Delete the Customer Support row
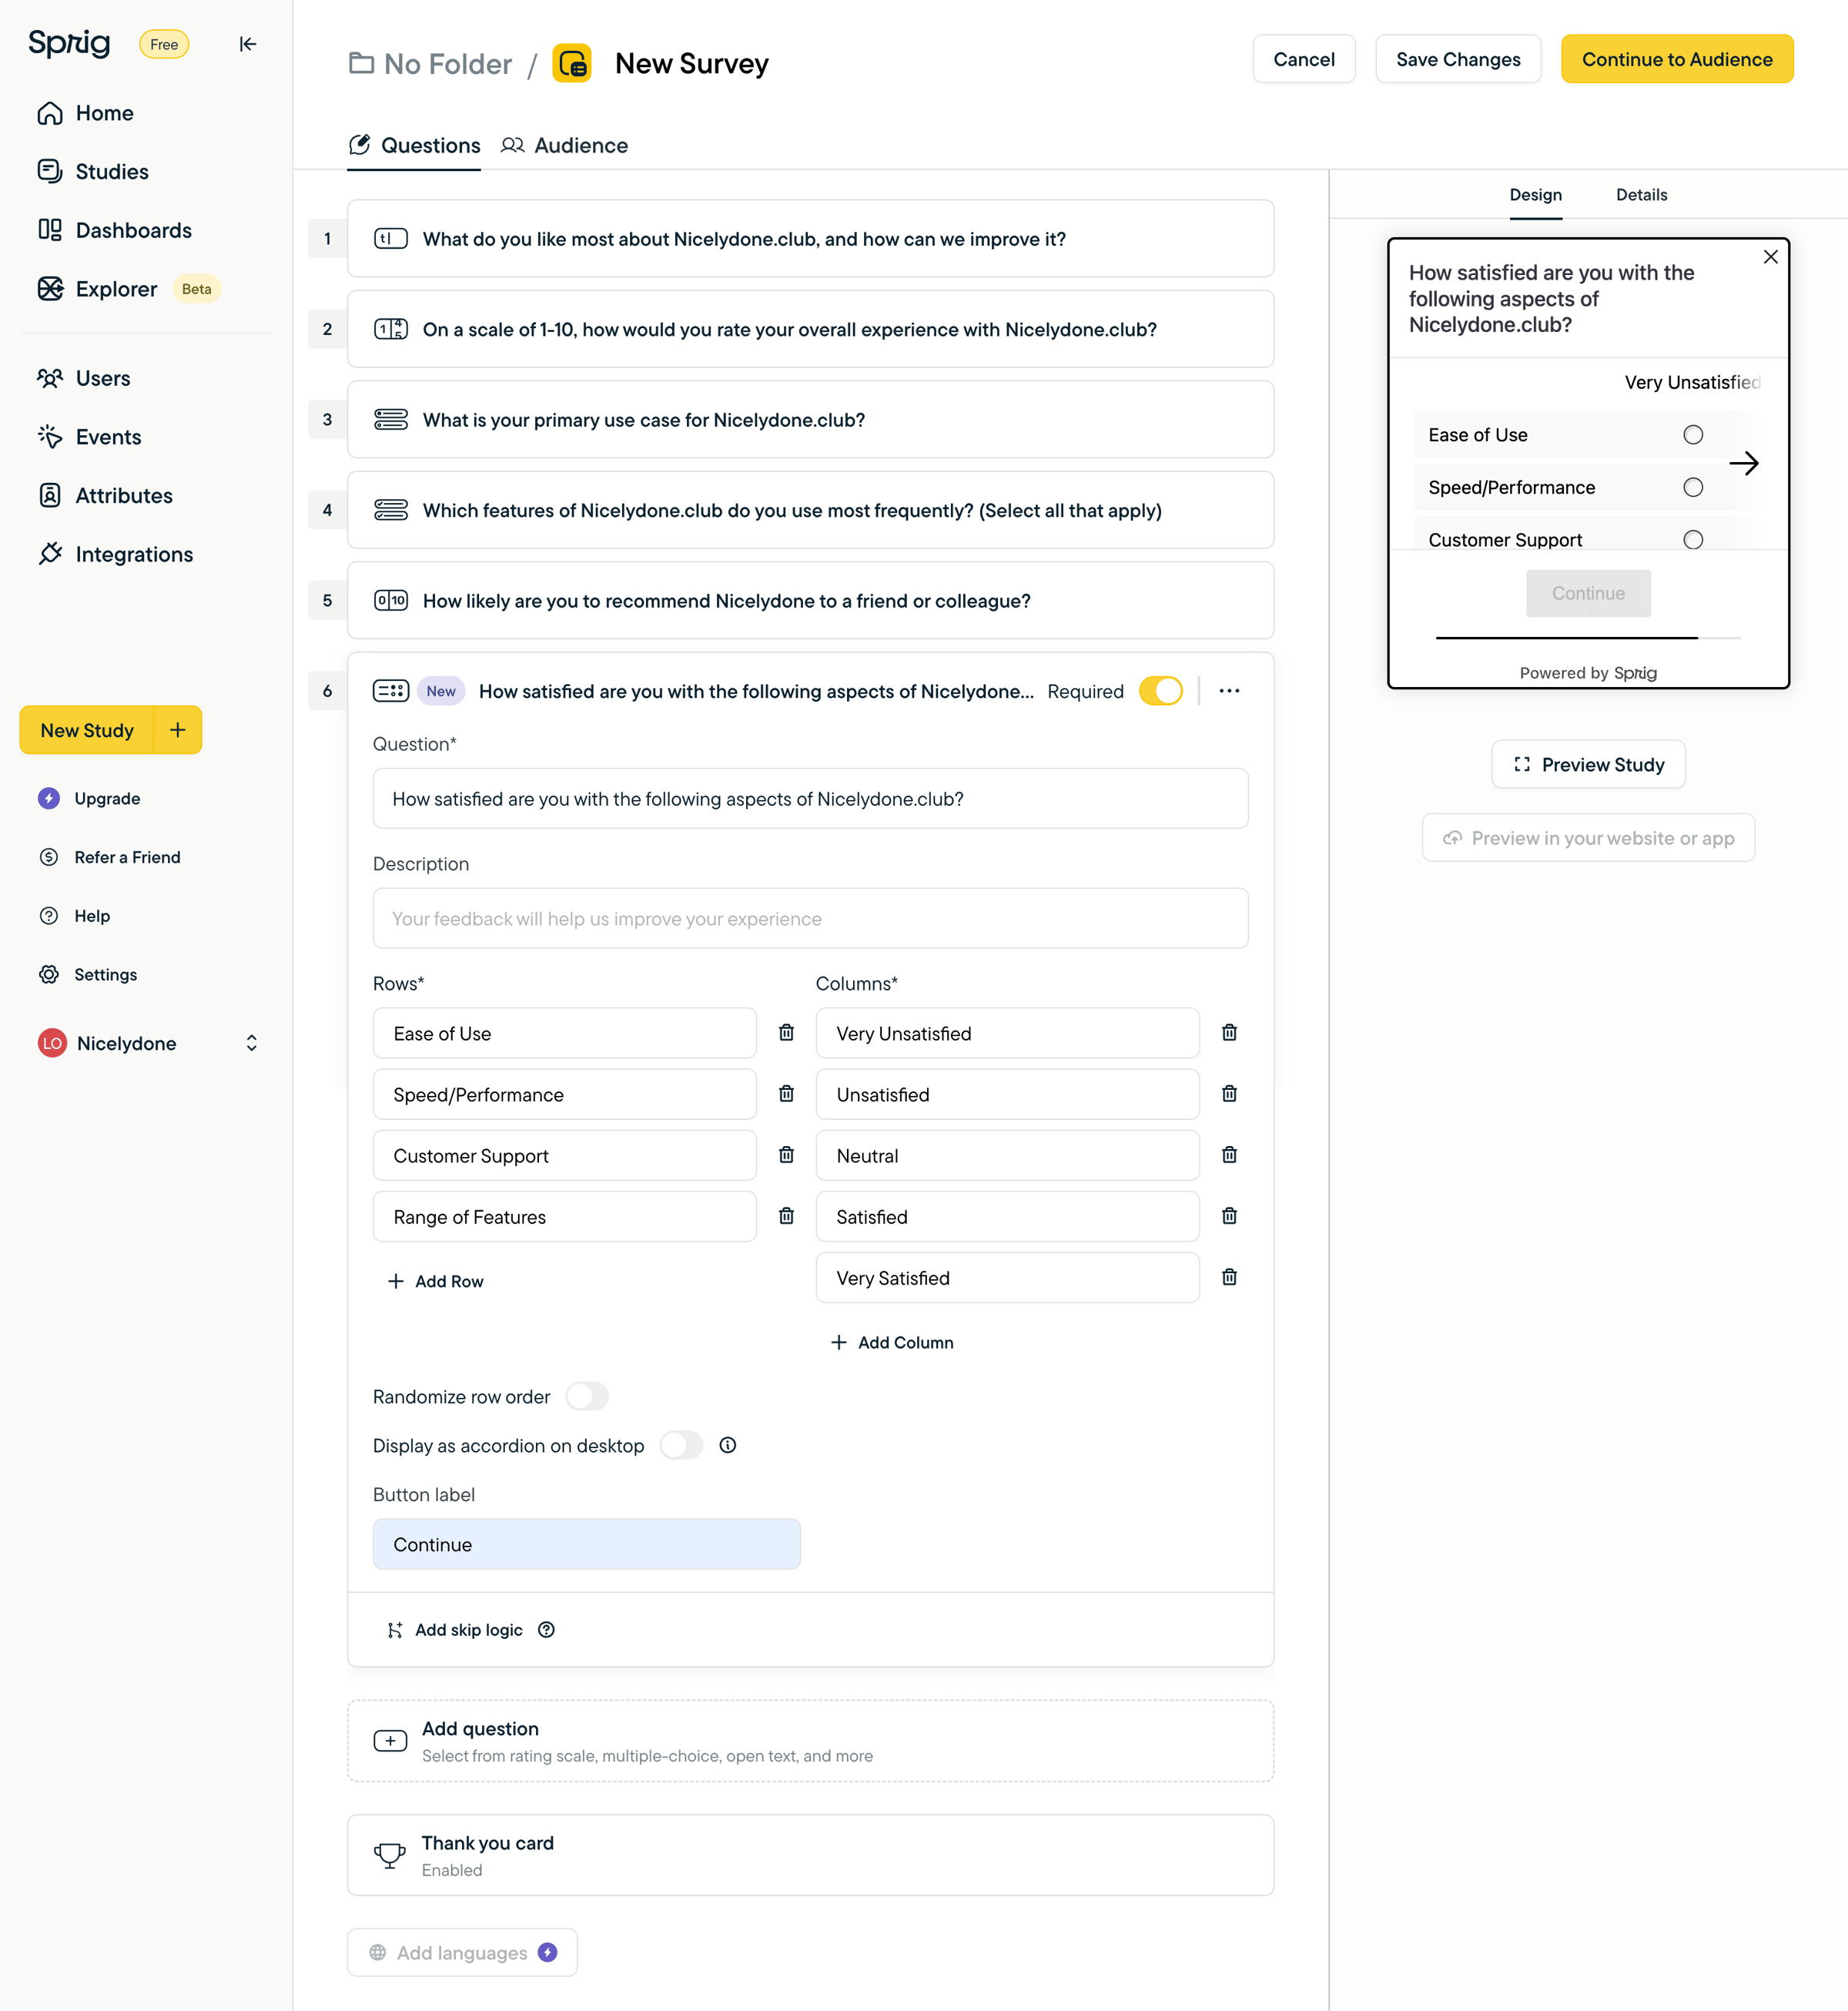The width and height of the screenshot is (1848, 2011). (x=786, y=1154)
